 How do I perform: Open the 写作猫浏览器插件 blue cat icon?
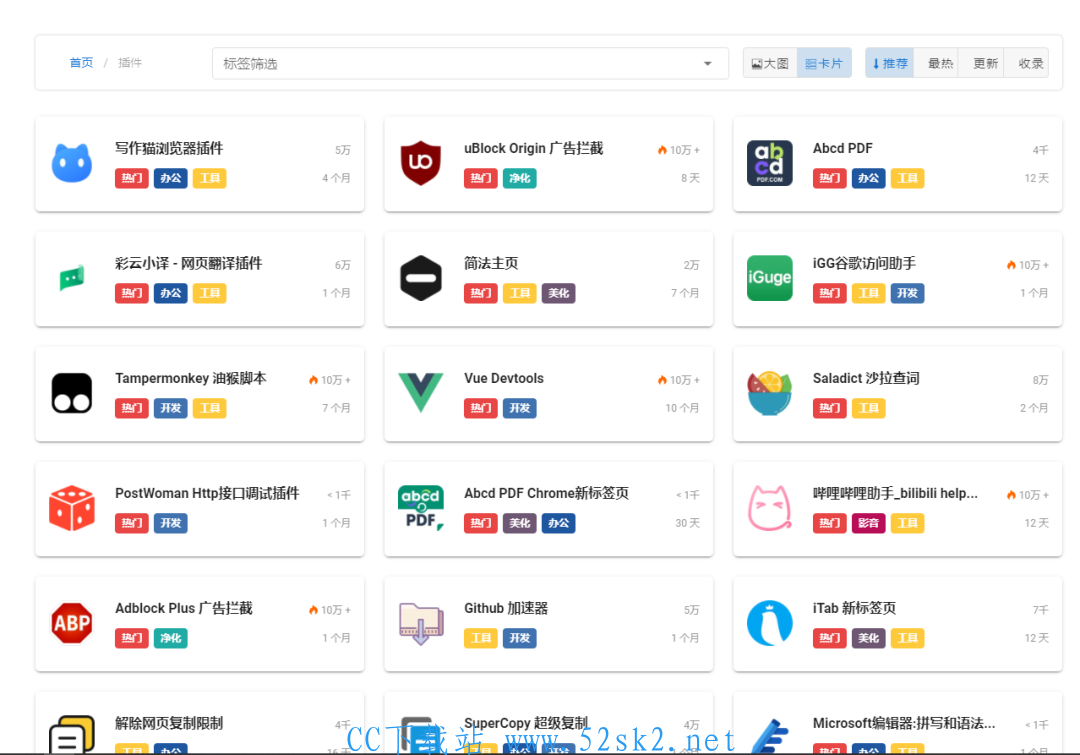coord(72,163)
